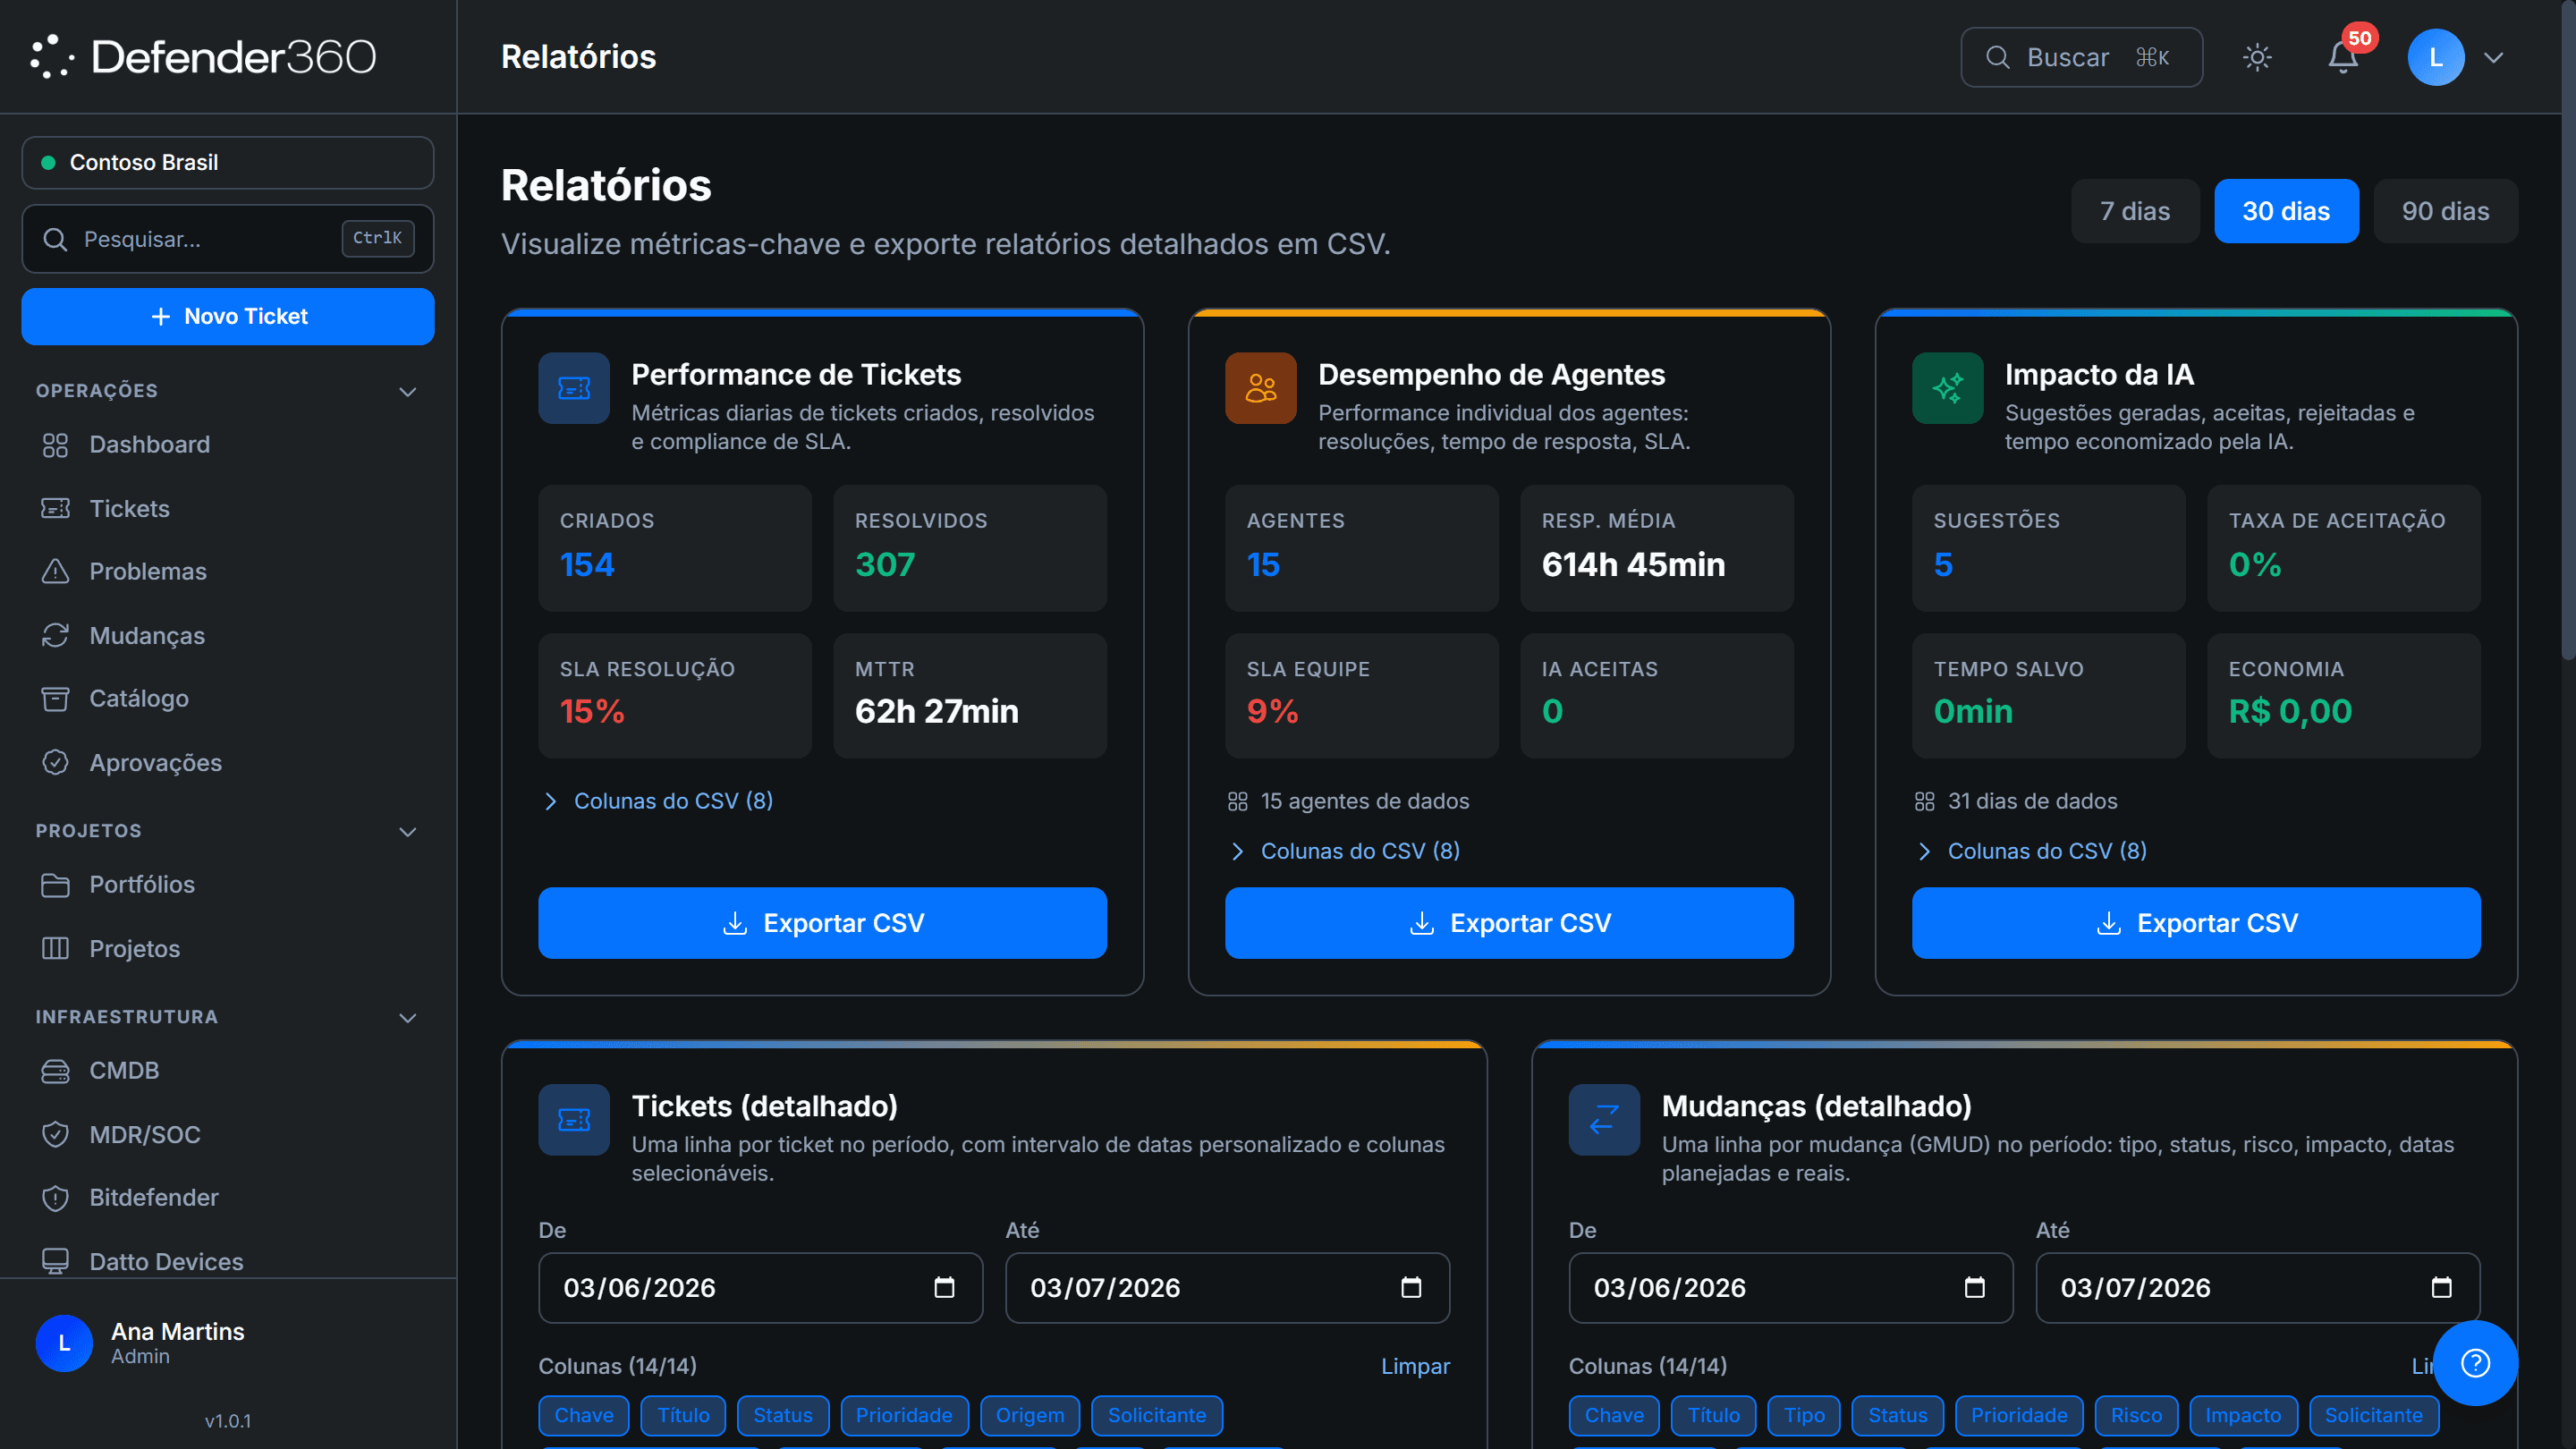This screenshot has width=2576, height=1449.
Task: Click the Novo Ticket button
Action: point(228,317)
